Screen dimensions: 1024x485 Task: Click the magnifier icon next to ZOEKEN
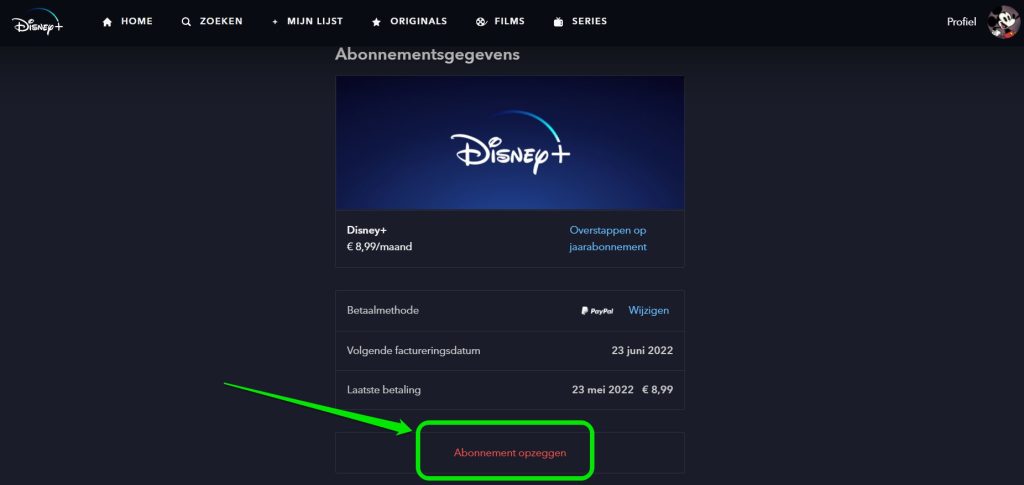click(186, 22)
